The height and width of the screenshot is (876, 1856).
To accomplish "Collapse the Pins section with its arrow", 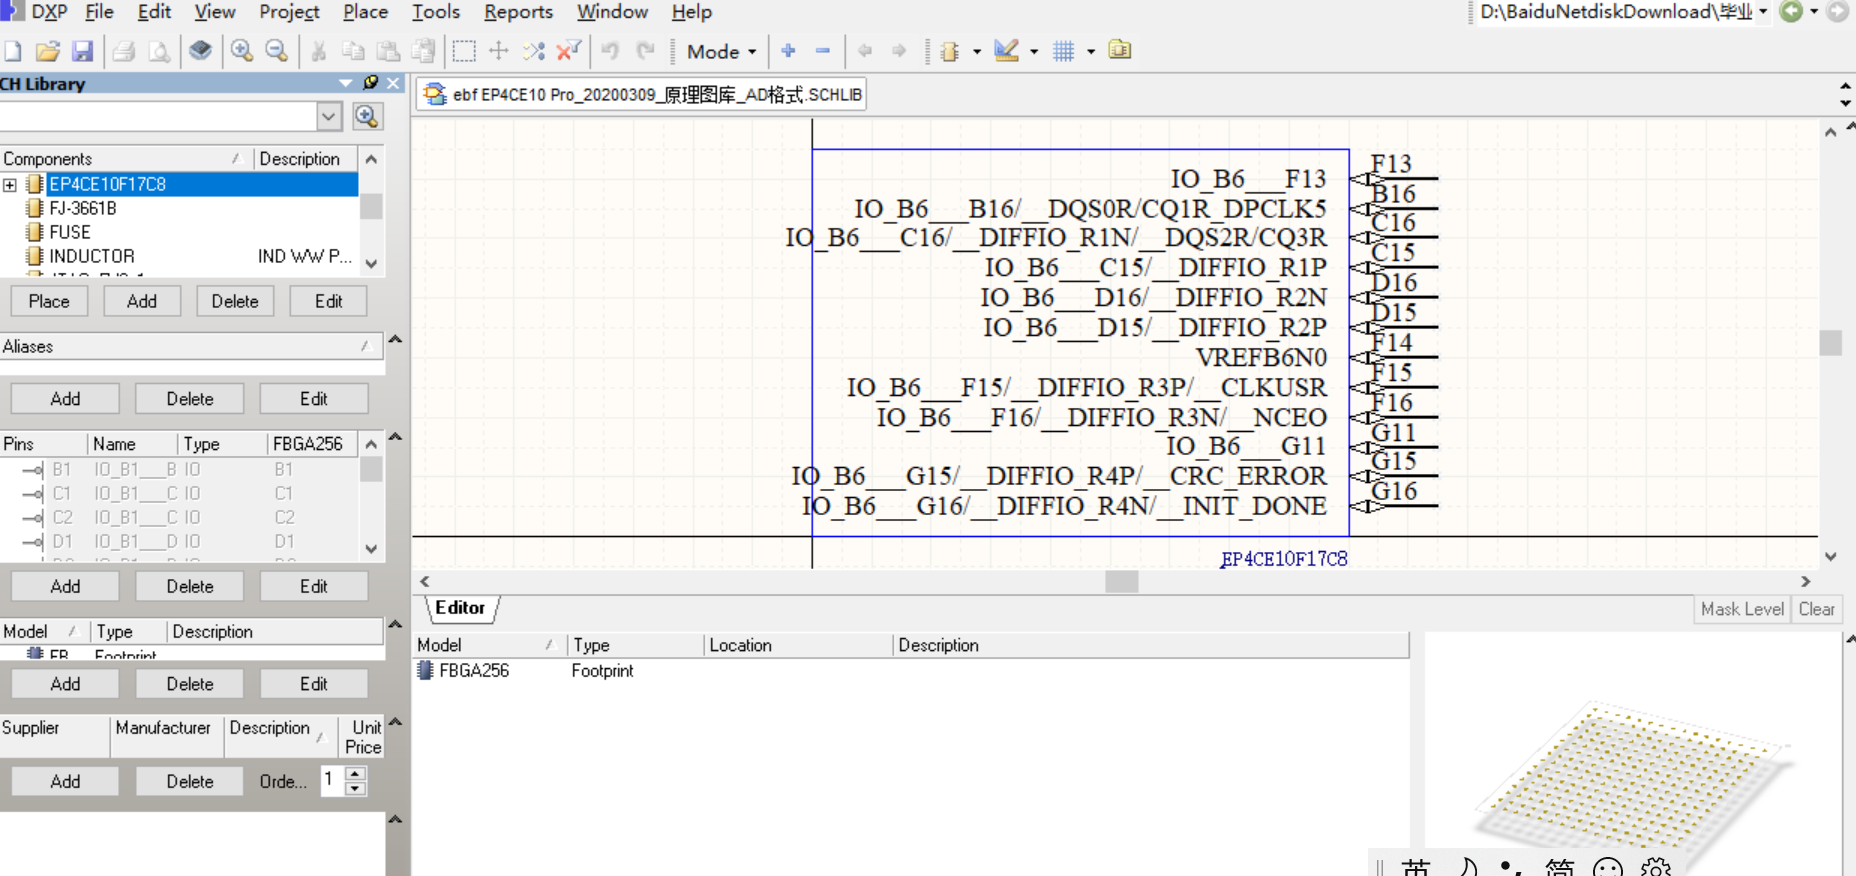I will coord(395,437).
